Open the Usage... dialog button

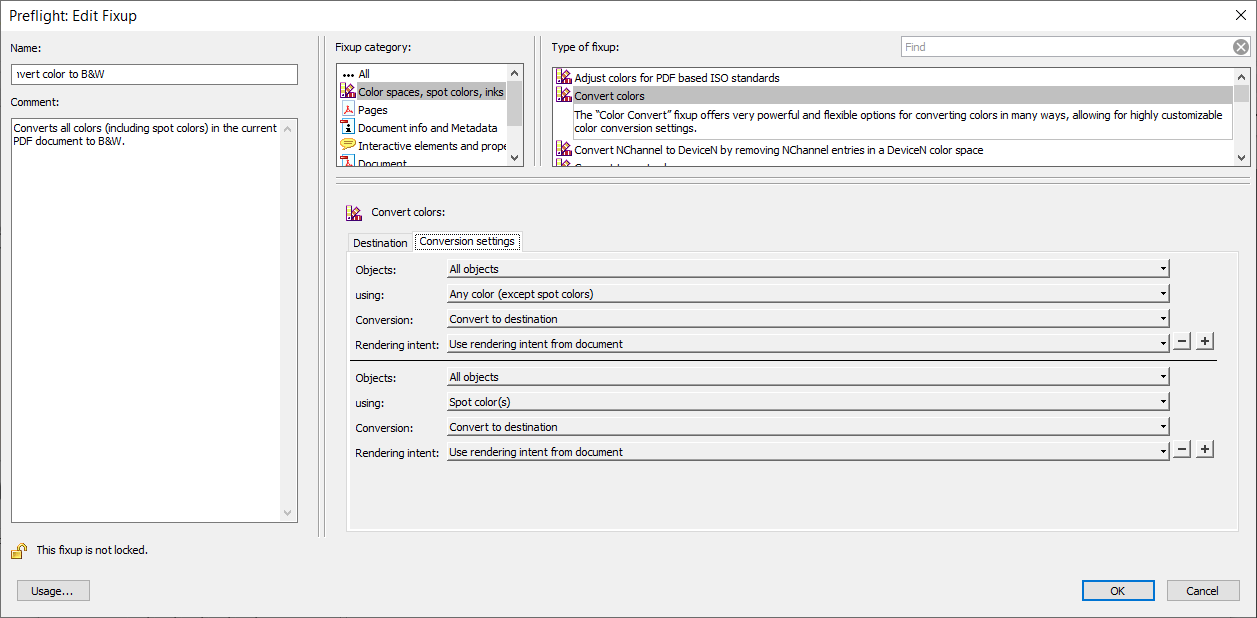[53, 591]
